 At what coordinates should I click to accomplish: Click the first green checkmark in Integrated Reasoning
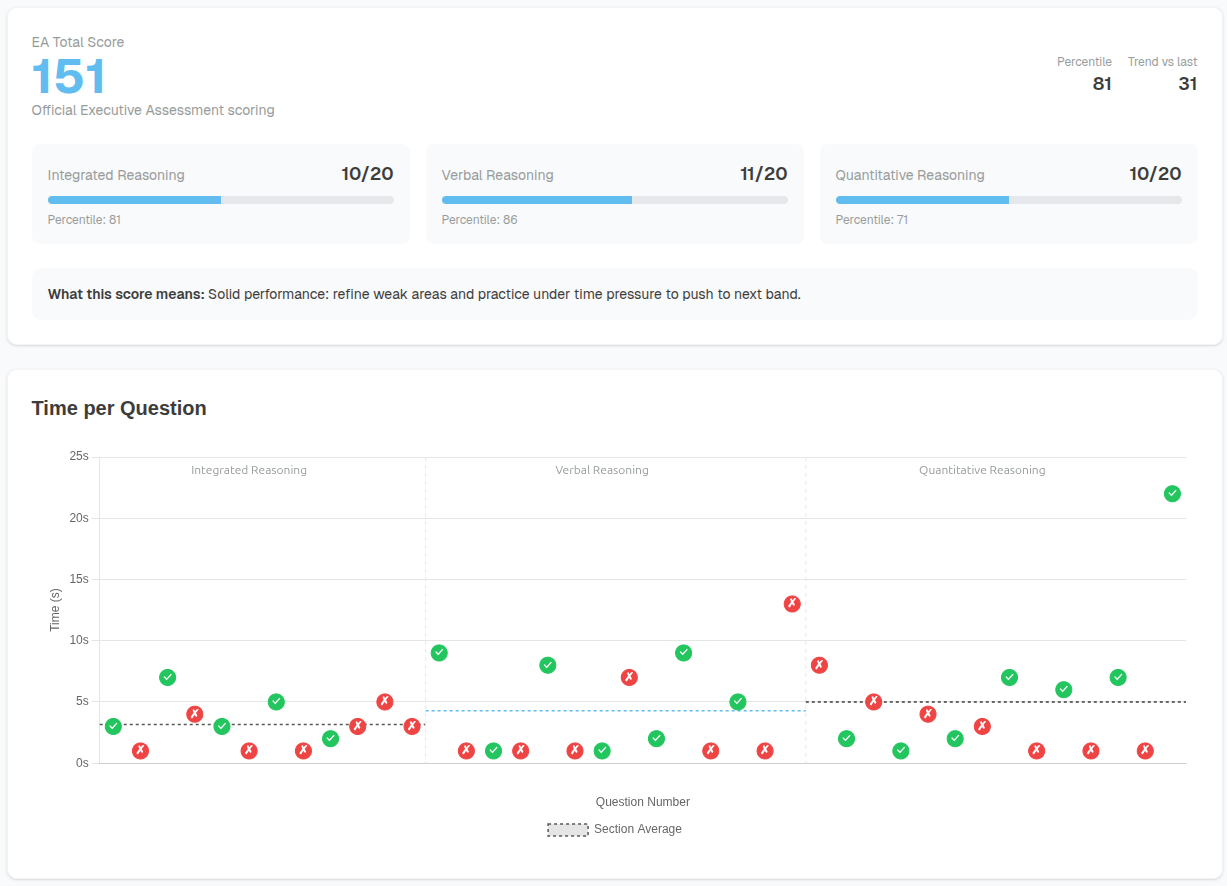pyautogui.click(x=113, y=727)
